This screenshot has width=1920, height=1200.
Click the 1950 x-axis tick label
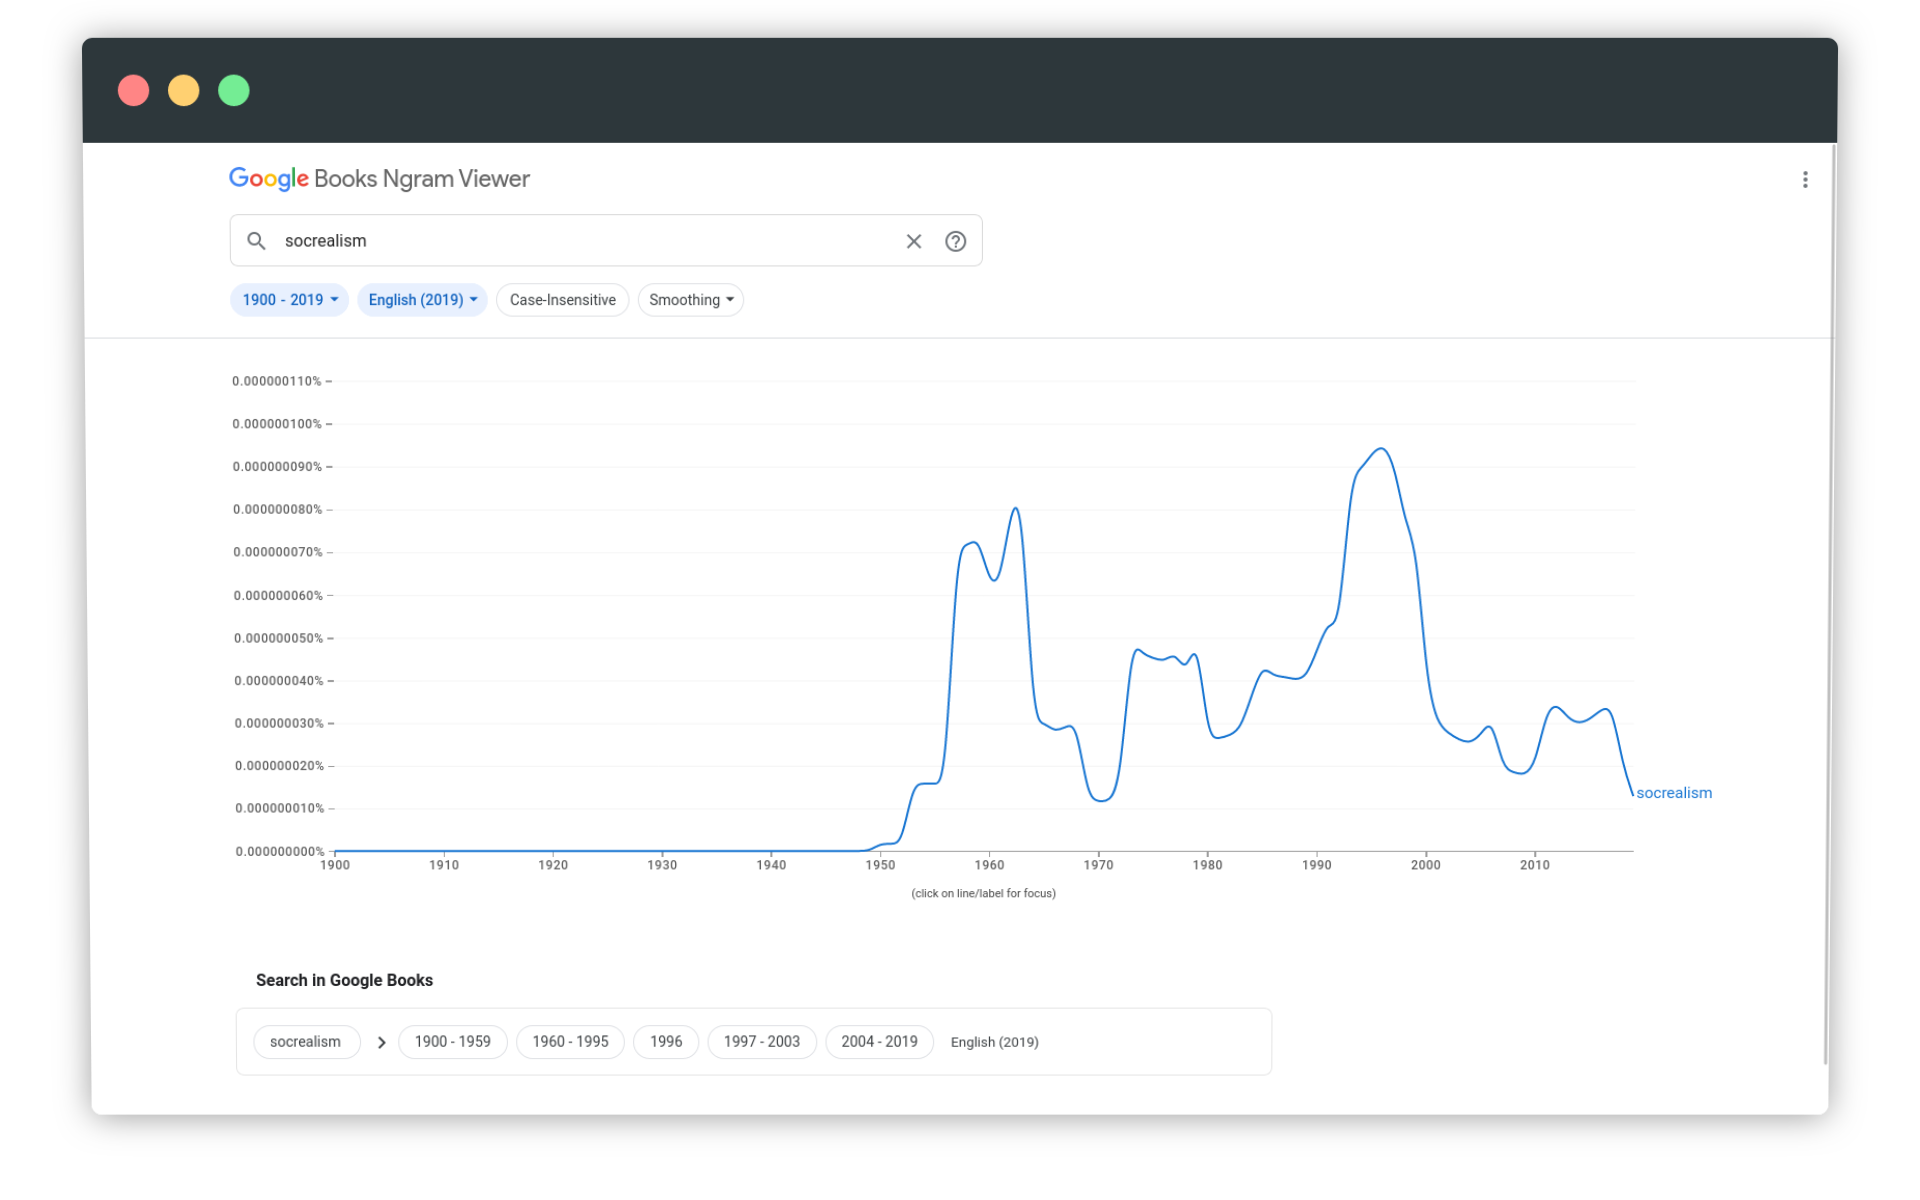880,865
